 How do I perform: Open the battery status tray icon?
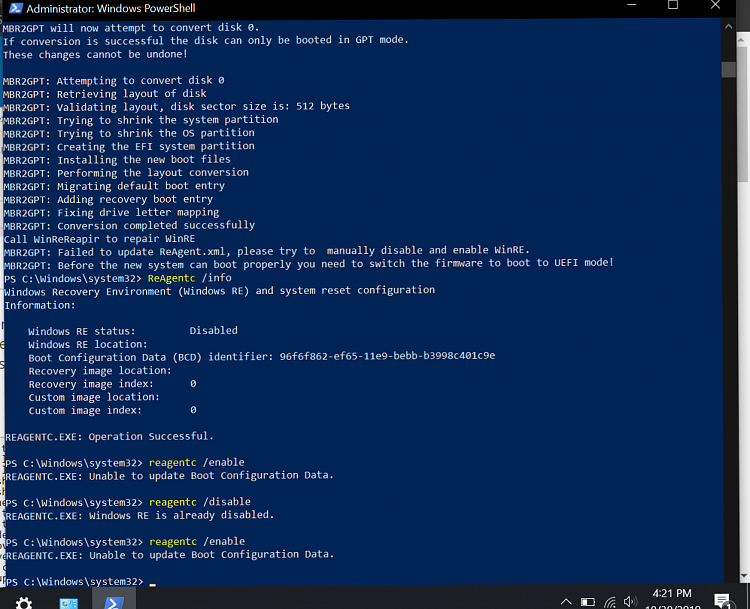coord(587,602)
